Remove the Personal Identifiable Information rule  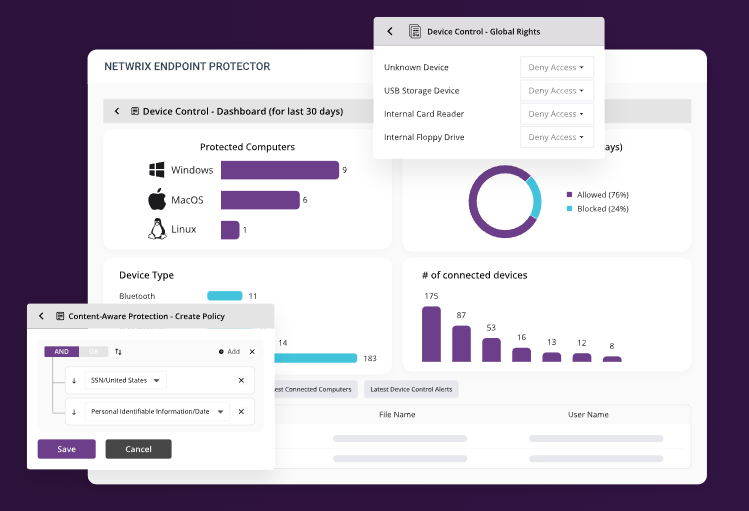coord(241,411)
